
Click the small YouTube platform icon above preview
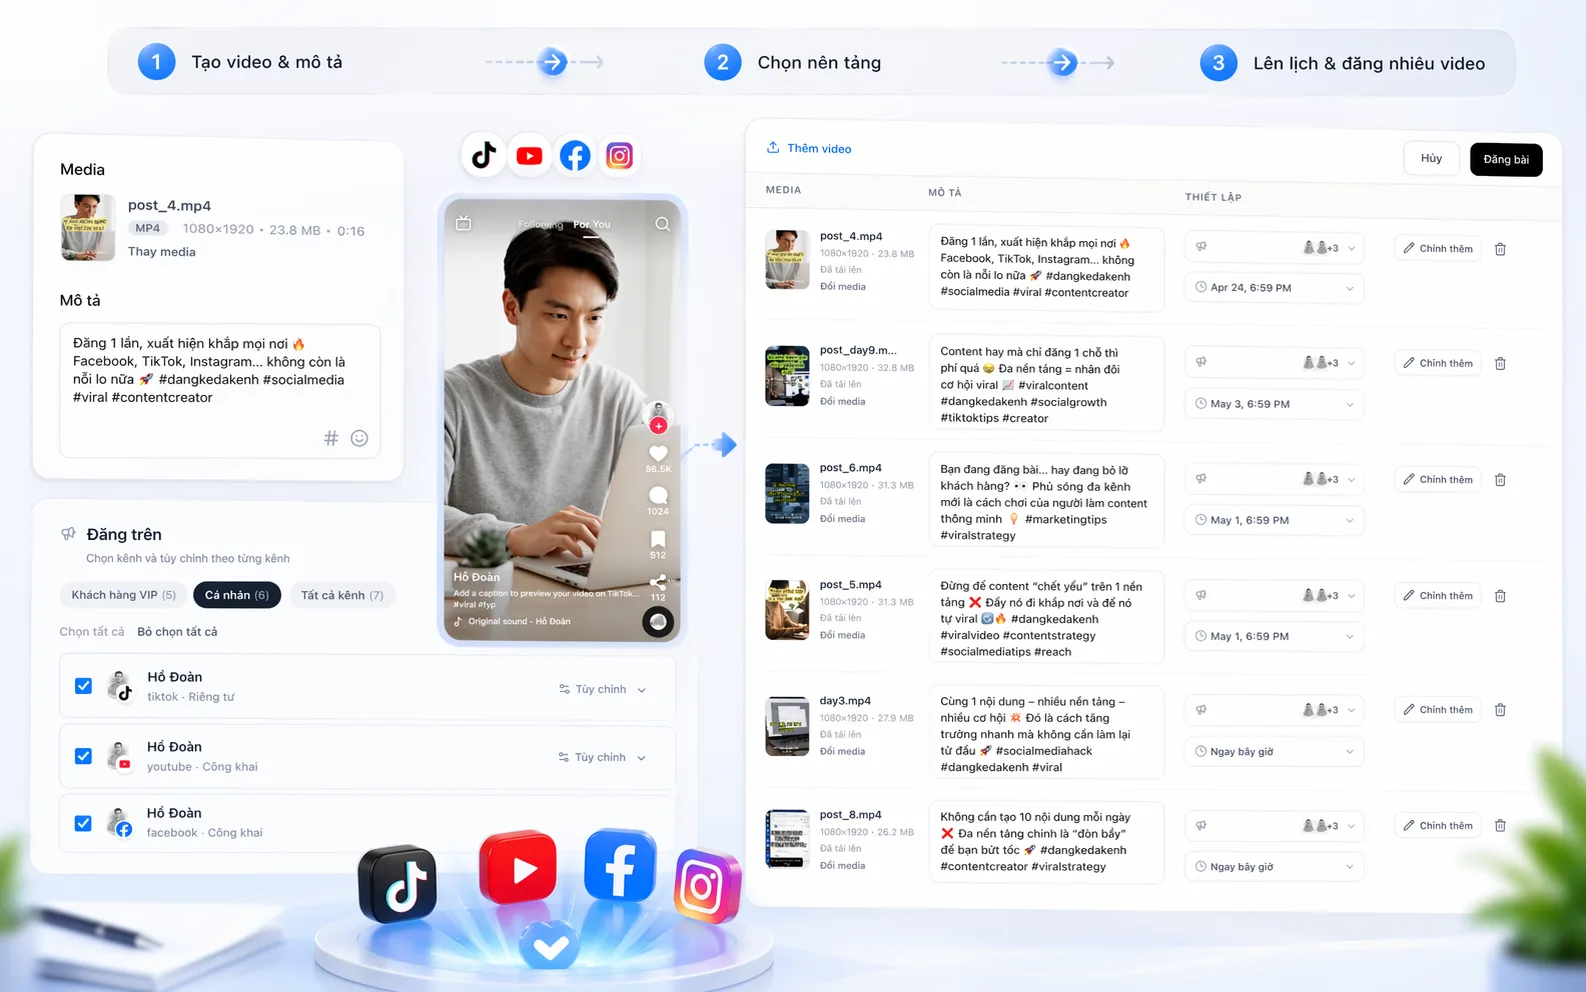tap(529, 156)
